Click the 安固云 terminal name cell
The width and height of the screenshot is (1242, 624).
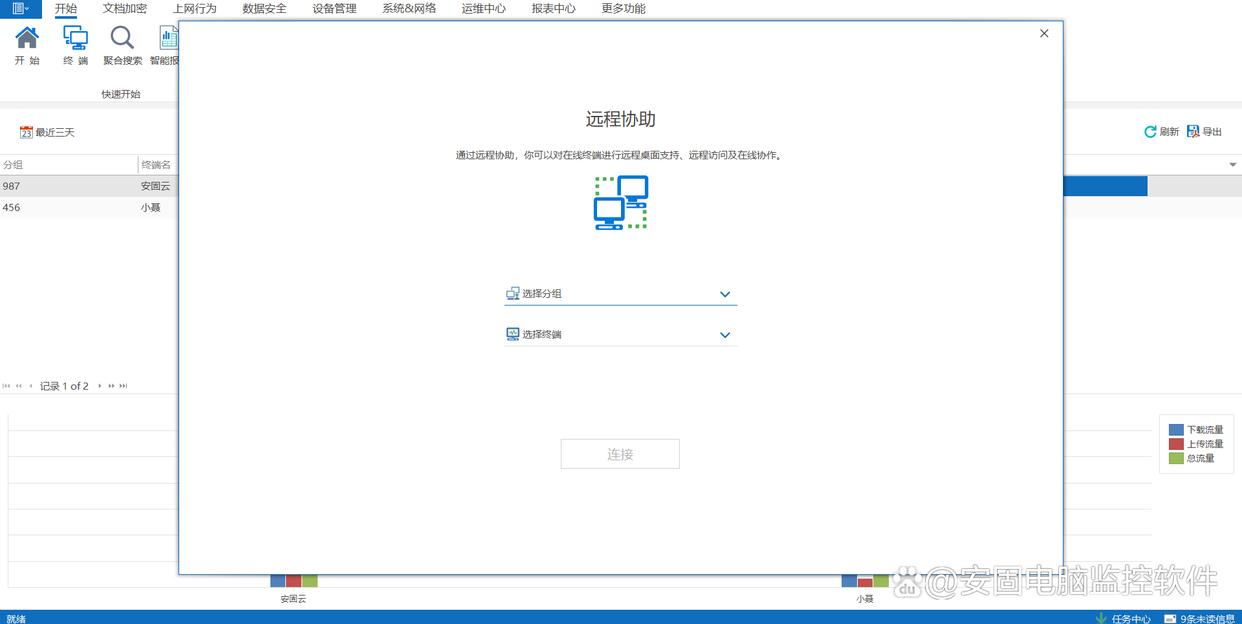[x=156, y=186]
